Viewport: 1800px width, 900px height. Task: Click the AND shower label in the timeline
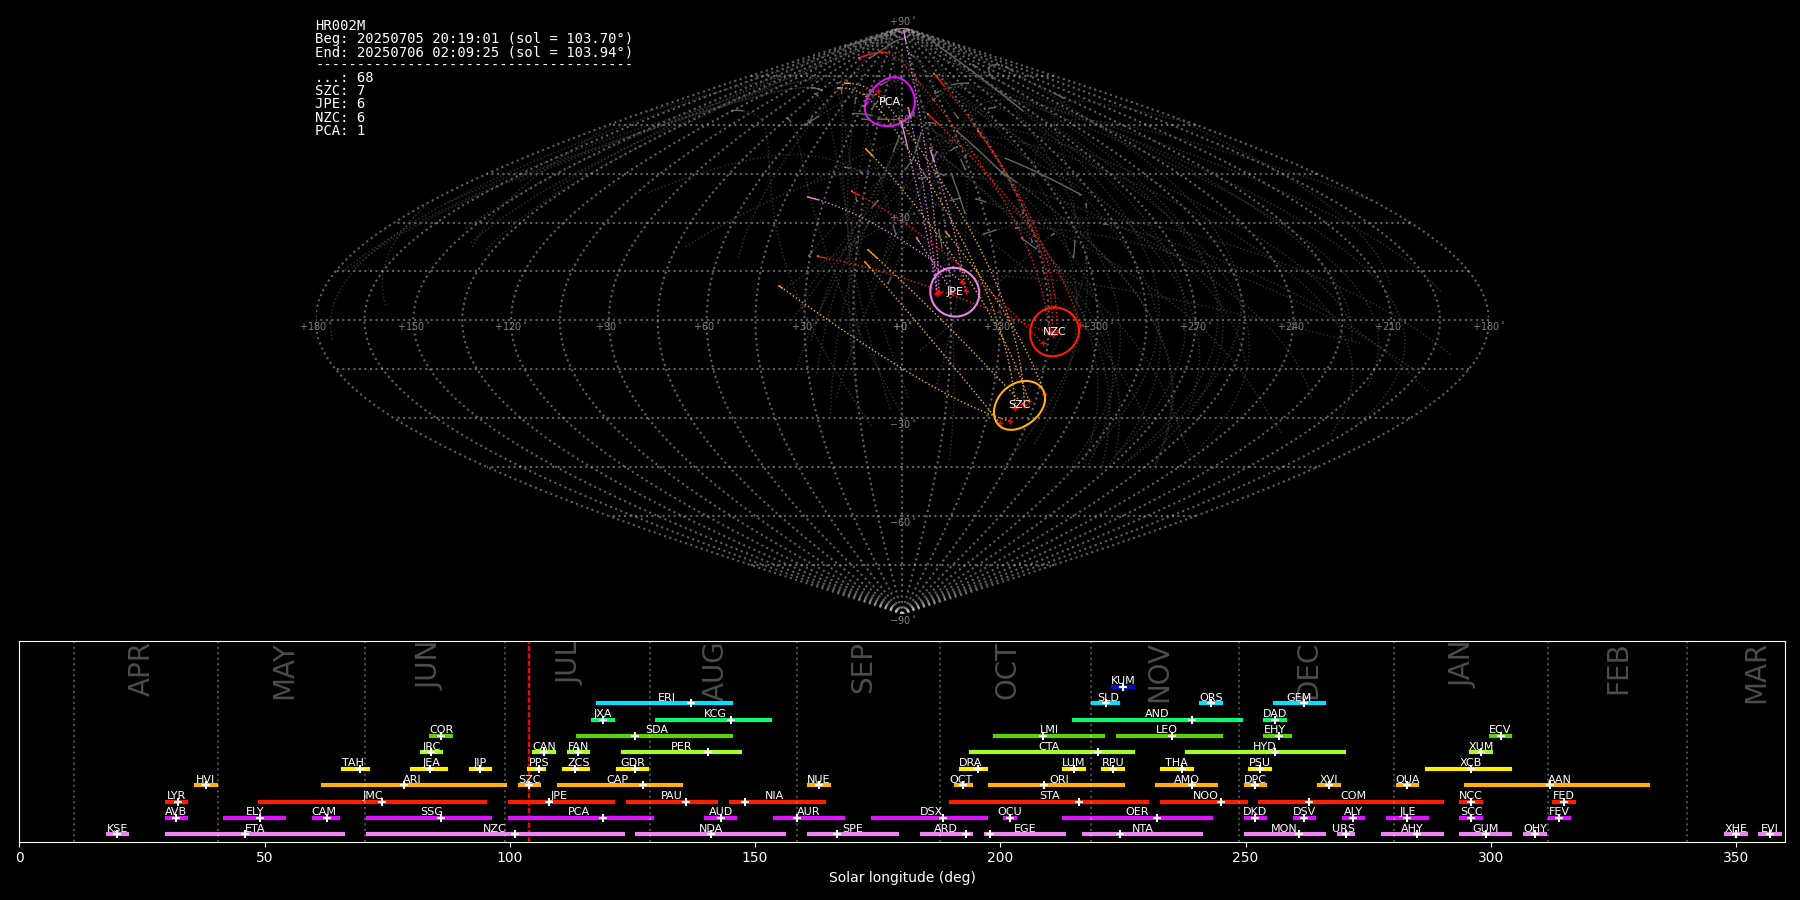tap(1157, 714)
